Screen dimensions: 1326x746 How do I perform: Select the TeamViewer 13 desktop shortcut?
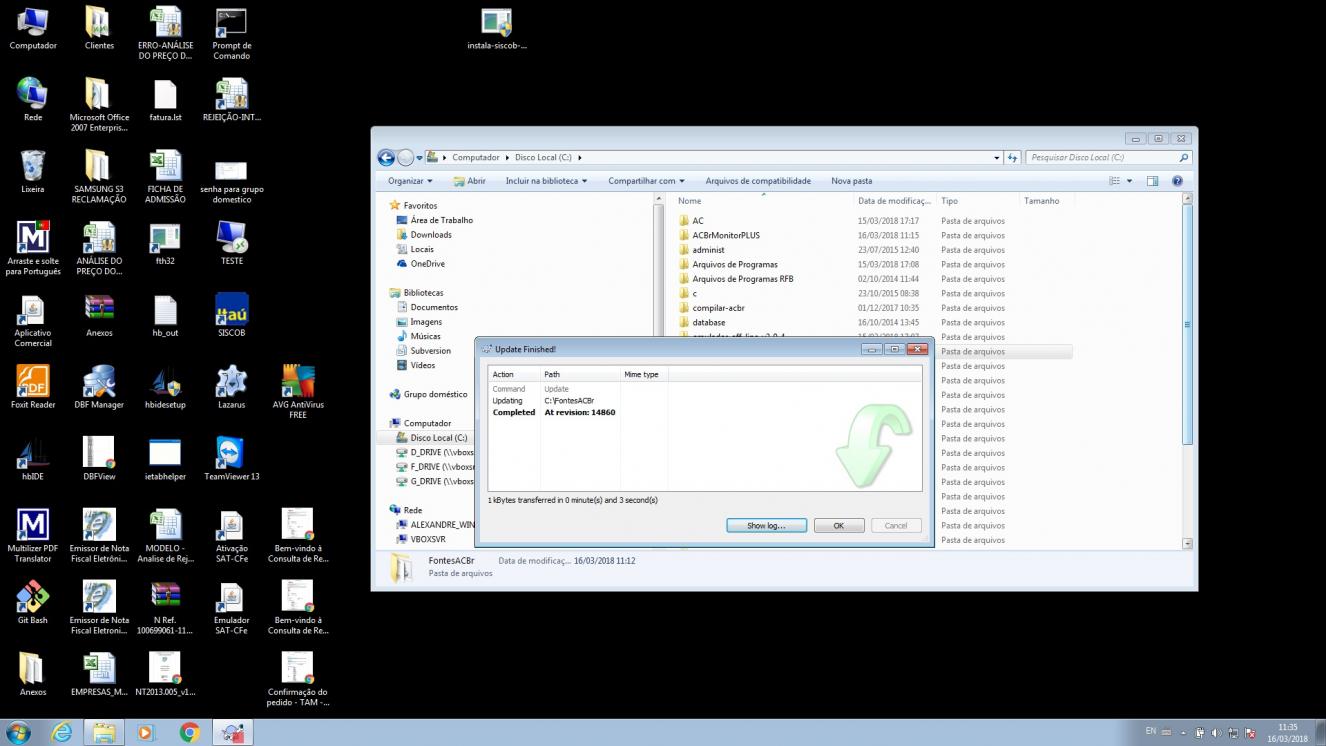(x=231, y=457)
